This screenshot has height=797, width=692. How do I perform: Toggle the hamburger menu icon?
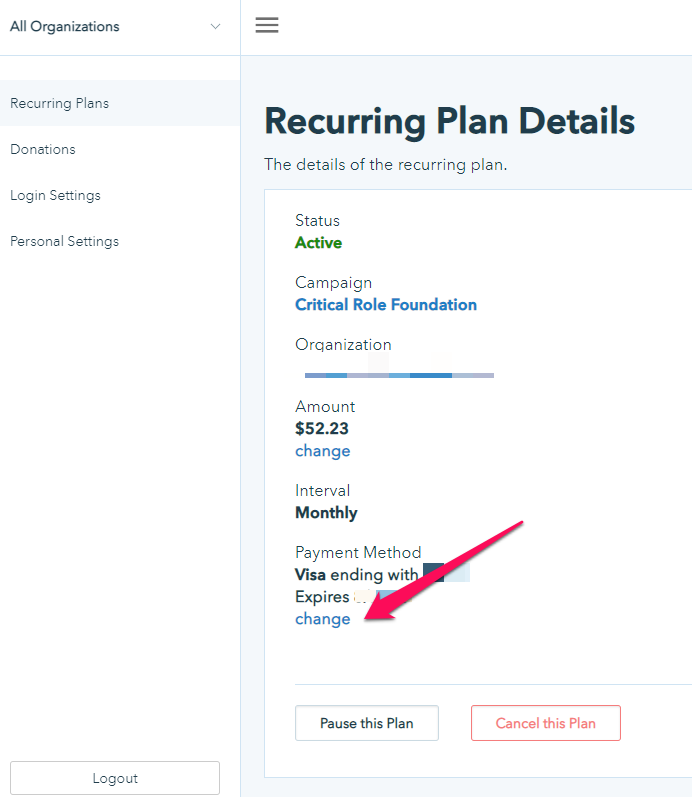pos(266,25)
